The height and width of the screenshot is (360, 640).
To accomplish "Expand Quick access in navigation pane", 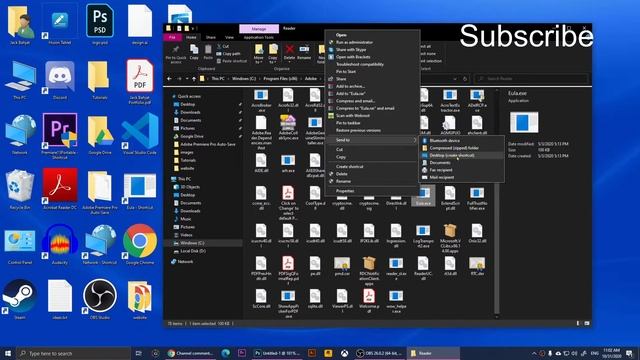I will (x=186, y=96).
